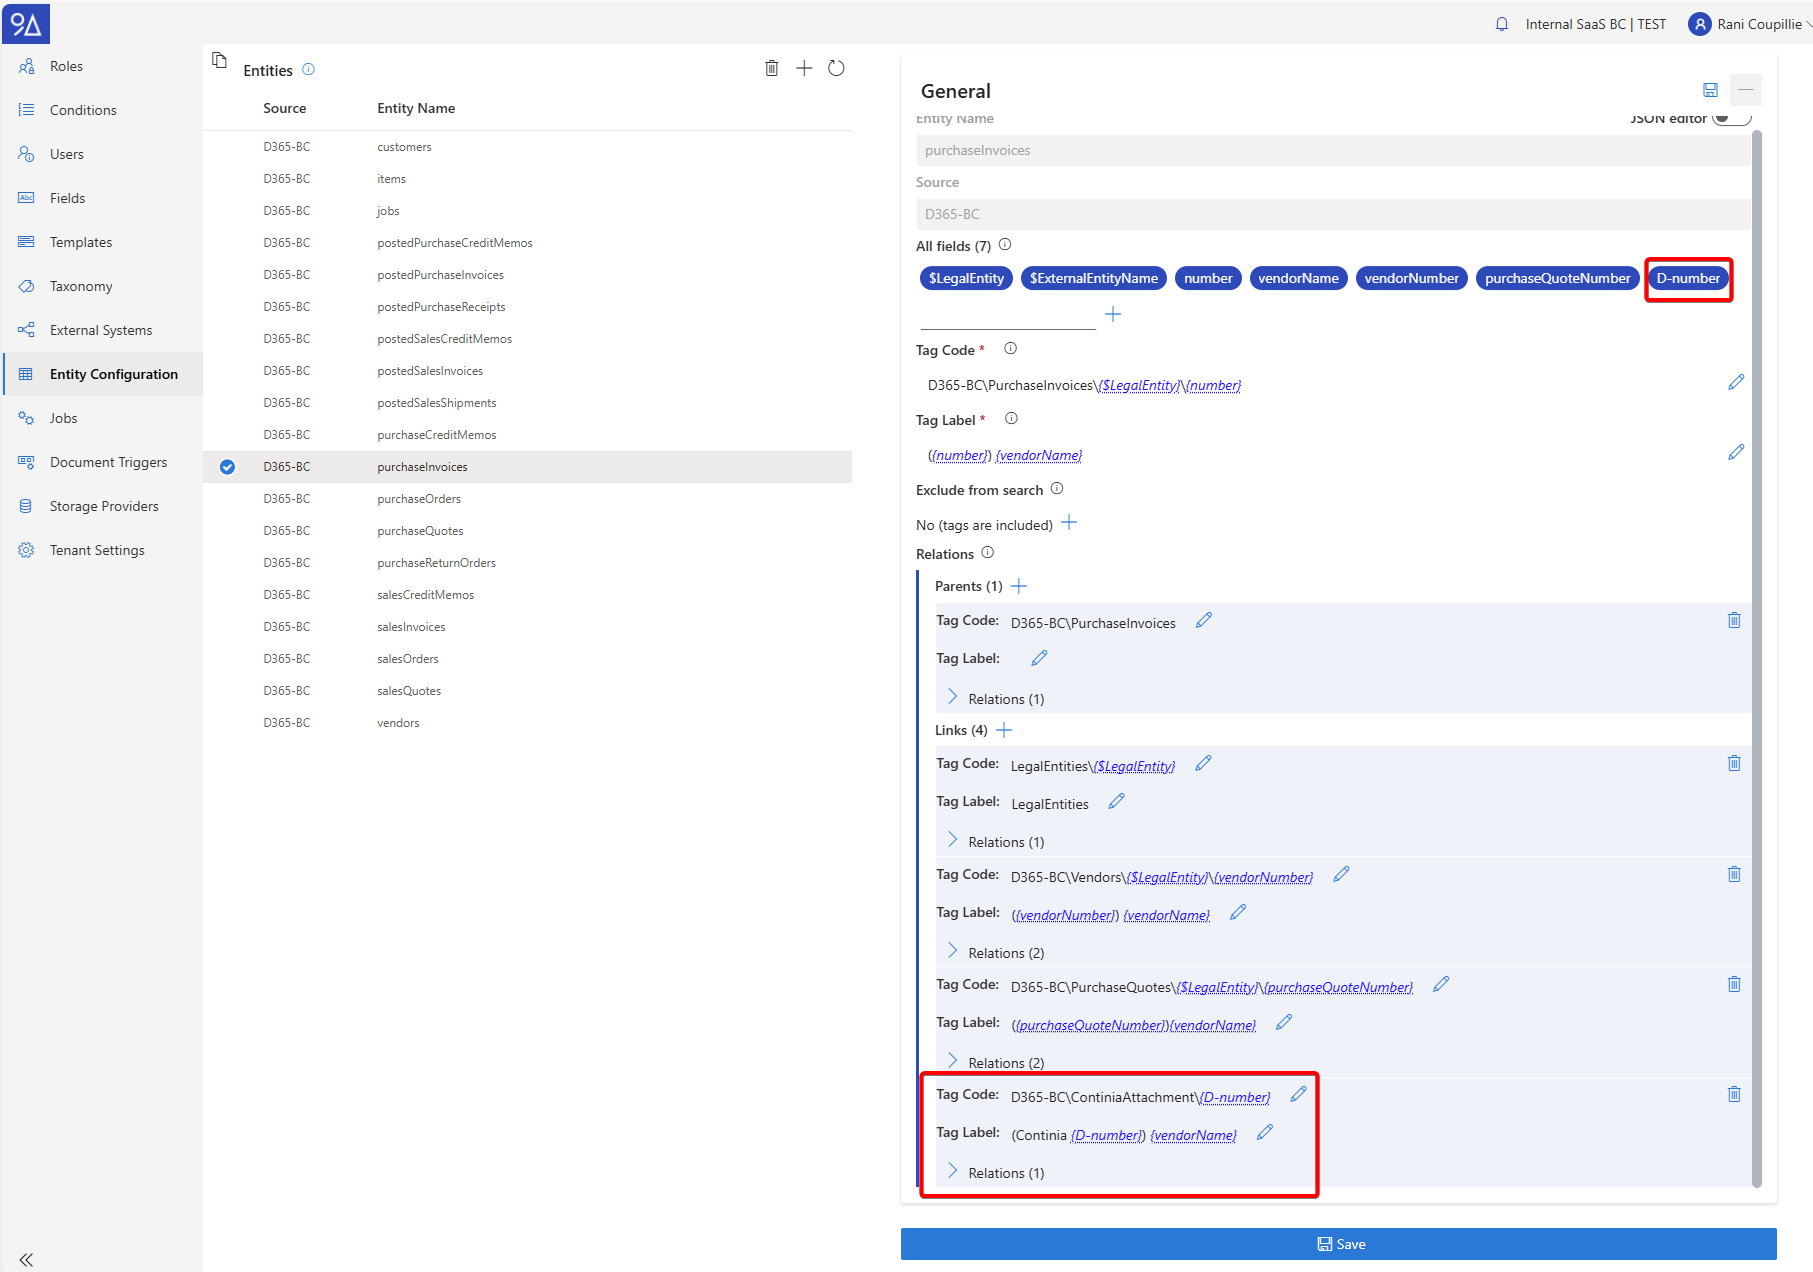Delete the selected entity with the trash icon
The width and height of the screenshot is (1813, 1272).
(771, 68)
